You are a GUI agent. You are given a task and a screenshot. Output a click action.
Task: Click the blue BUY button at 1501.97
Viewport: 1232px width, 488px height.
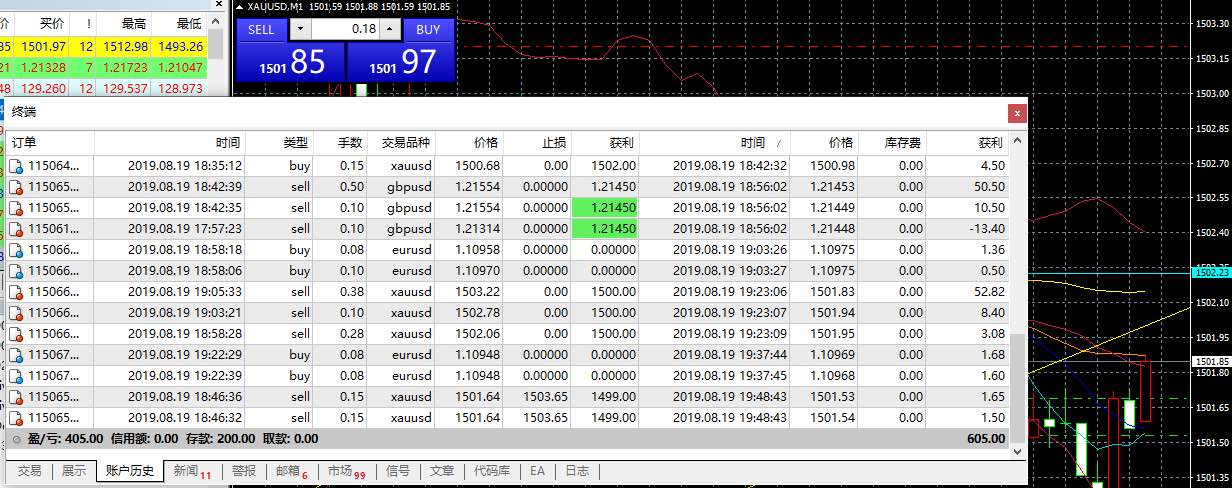(400, 62)
